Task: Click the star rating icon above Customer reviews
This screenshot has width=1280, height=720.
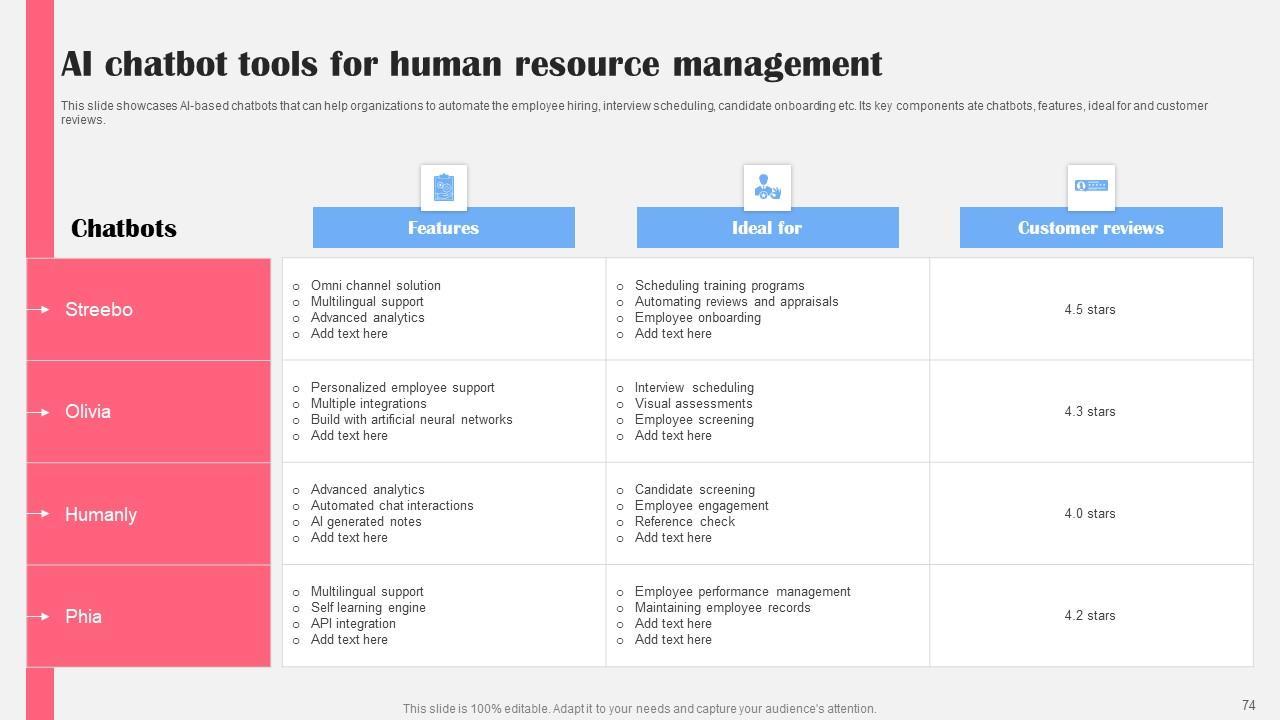Action: click(x=1091, y=187)
